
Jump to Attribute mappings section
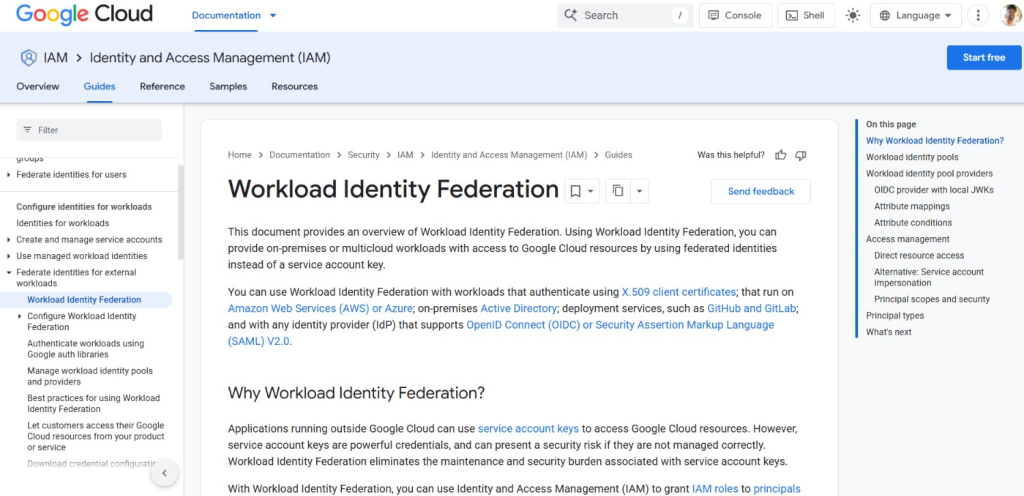[x=912, y=206]
